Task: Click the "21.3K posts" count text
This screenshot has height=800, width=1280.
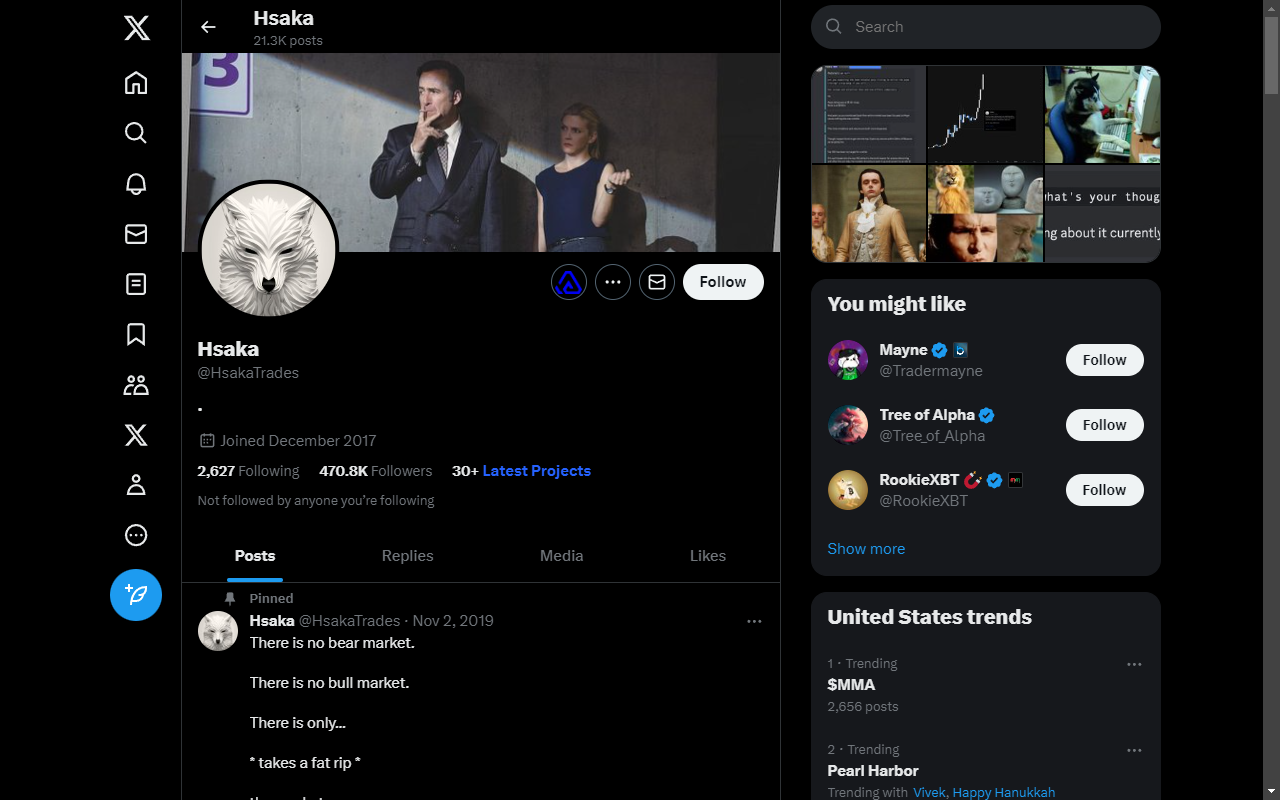Action: [x=288, y=41]
